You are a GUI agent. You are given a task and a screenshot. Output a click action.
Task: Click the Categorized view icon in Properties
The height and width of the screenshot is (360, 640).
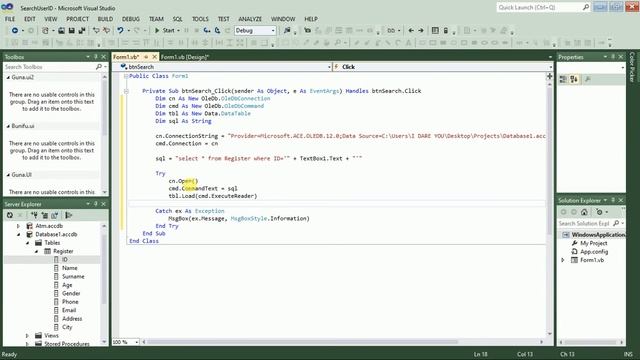563,79
